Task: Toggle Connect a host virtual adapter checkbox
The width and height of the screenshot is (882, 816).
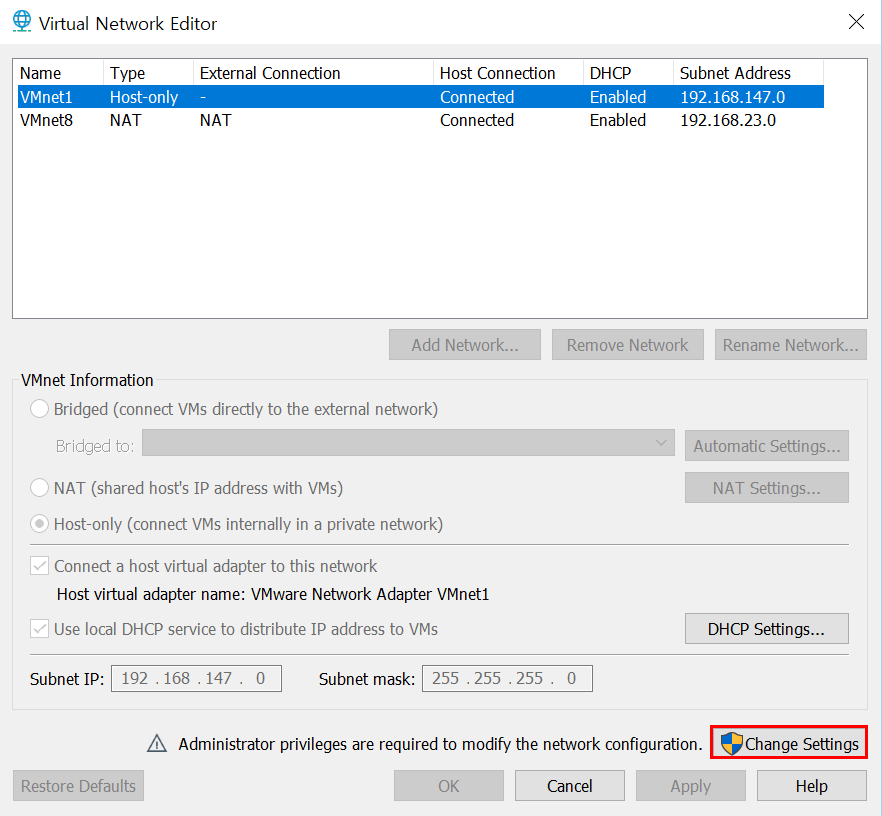Action: (x=39, y=566)
